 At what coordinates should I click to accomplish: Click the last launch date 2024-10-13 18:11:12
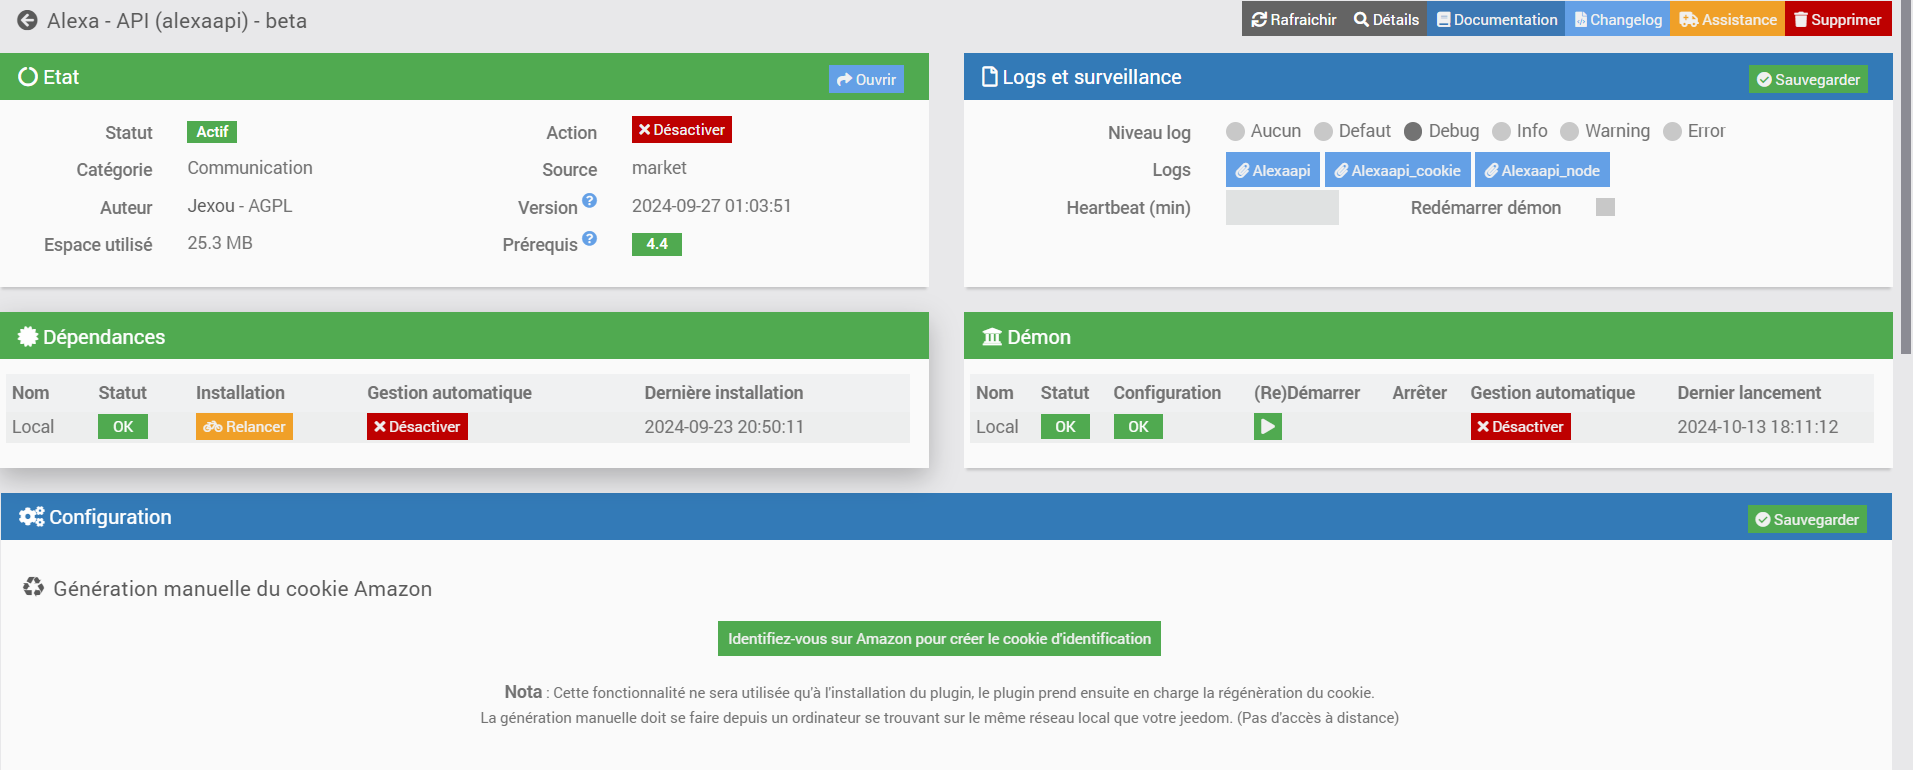click(1758, 427)
